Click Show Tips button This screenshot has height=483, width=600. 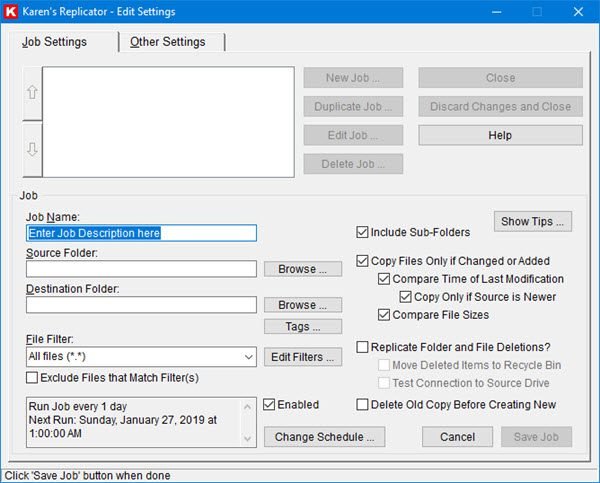pyautogui.click(x=533, y=221)
